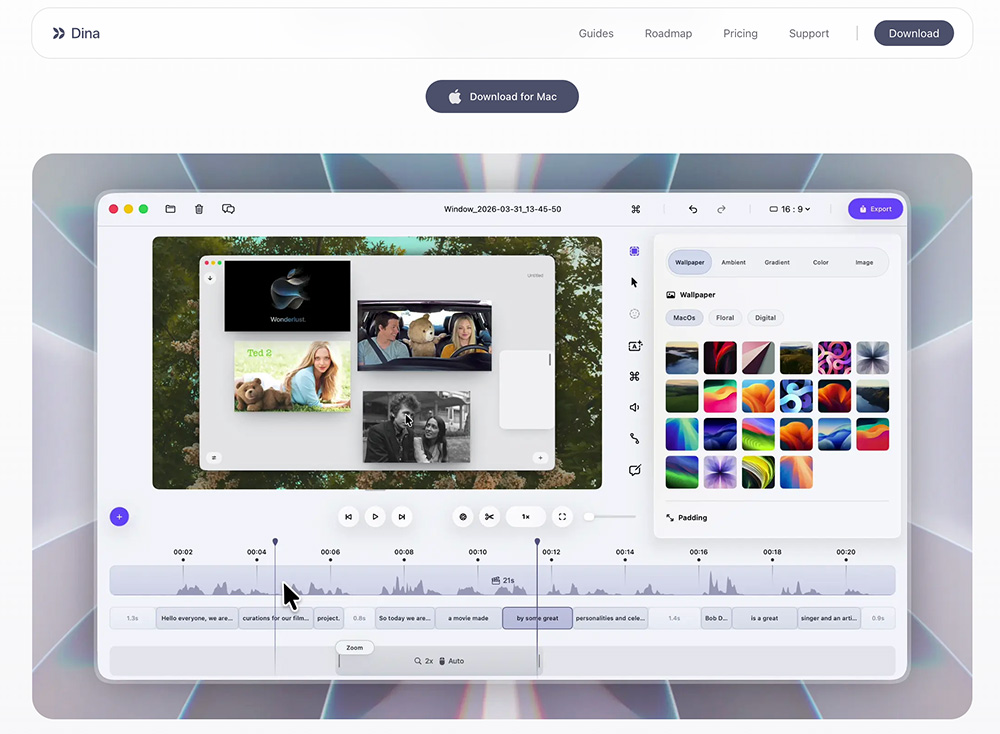
Task: Click the purple Export button
Action: click(876, 209)
